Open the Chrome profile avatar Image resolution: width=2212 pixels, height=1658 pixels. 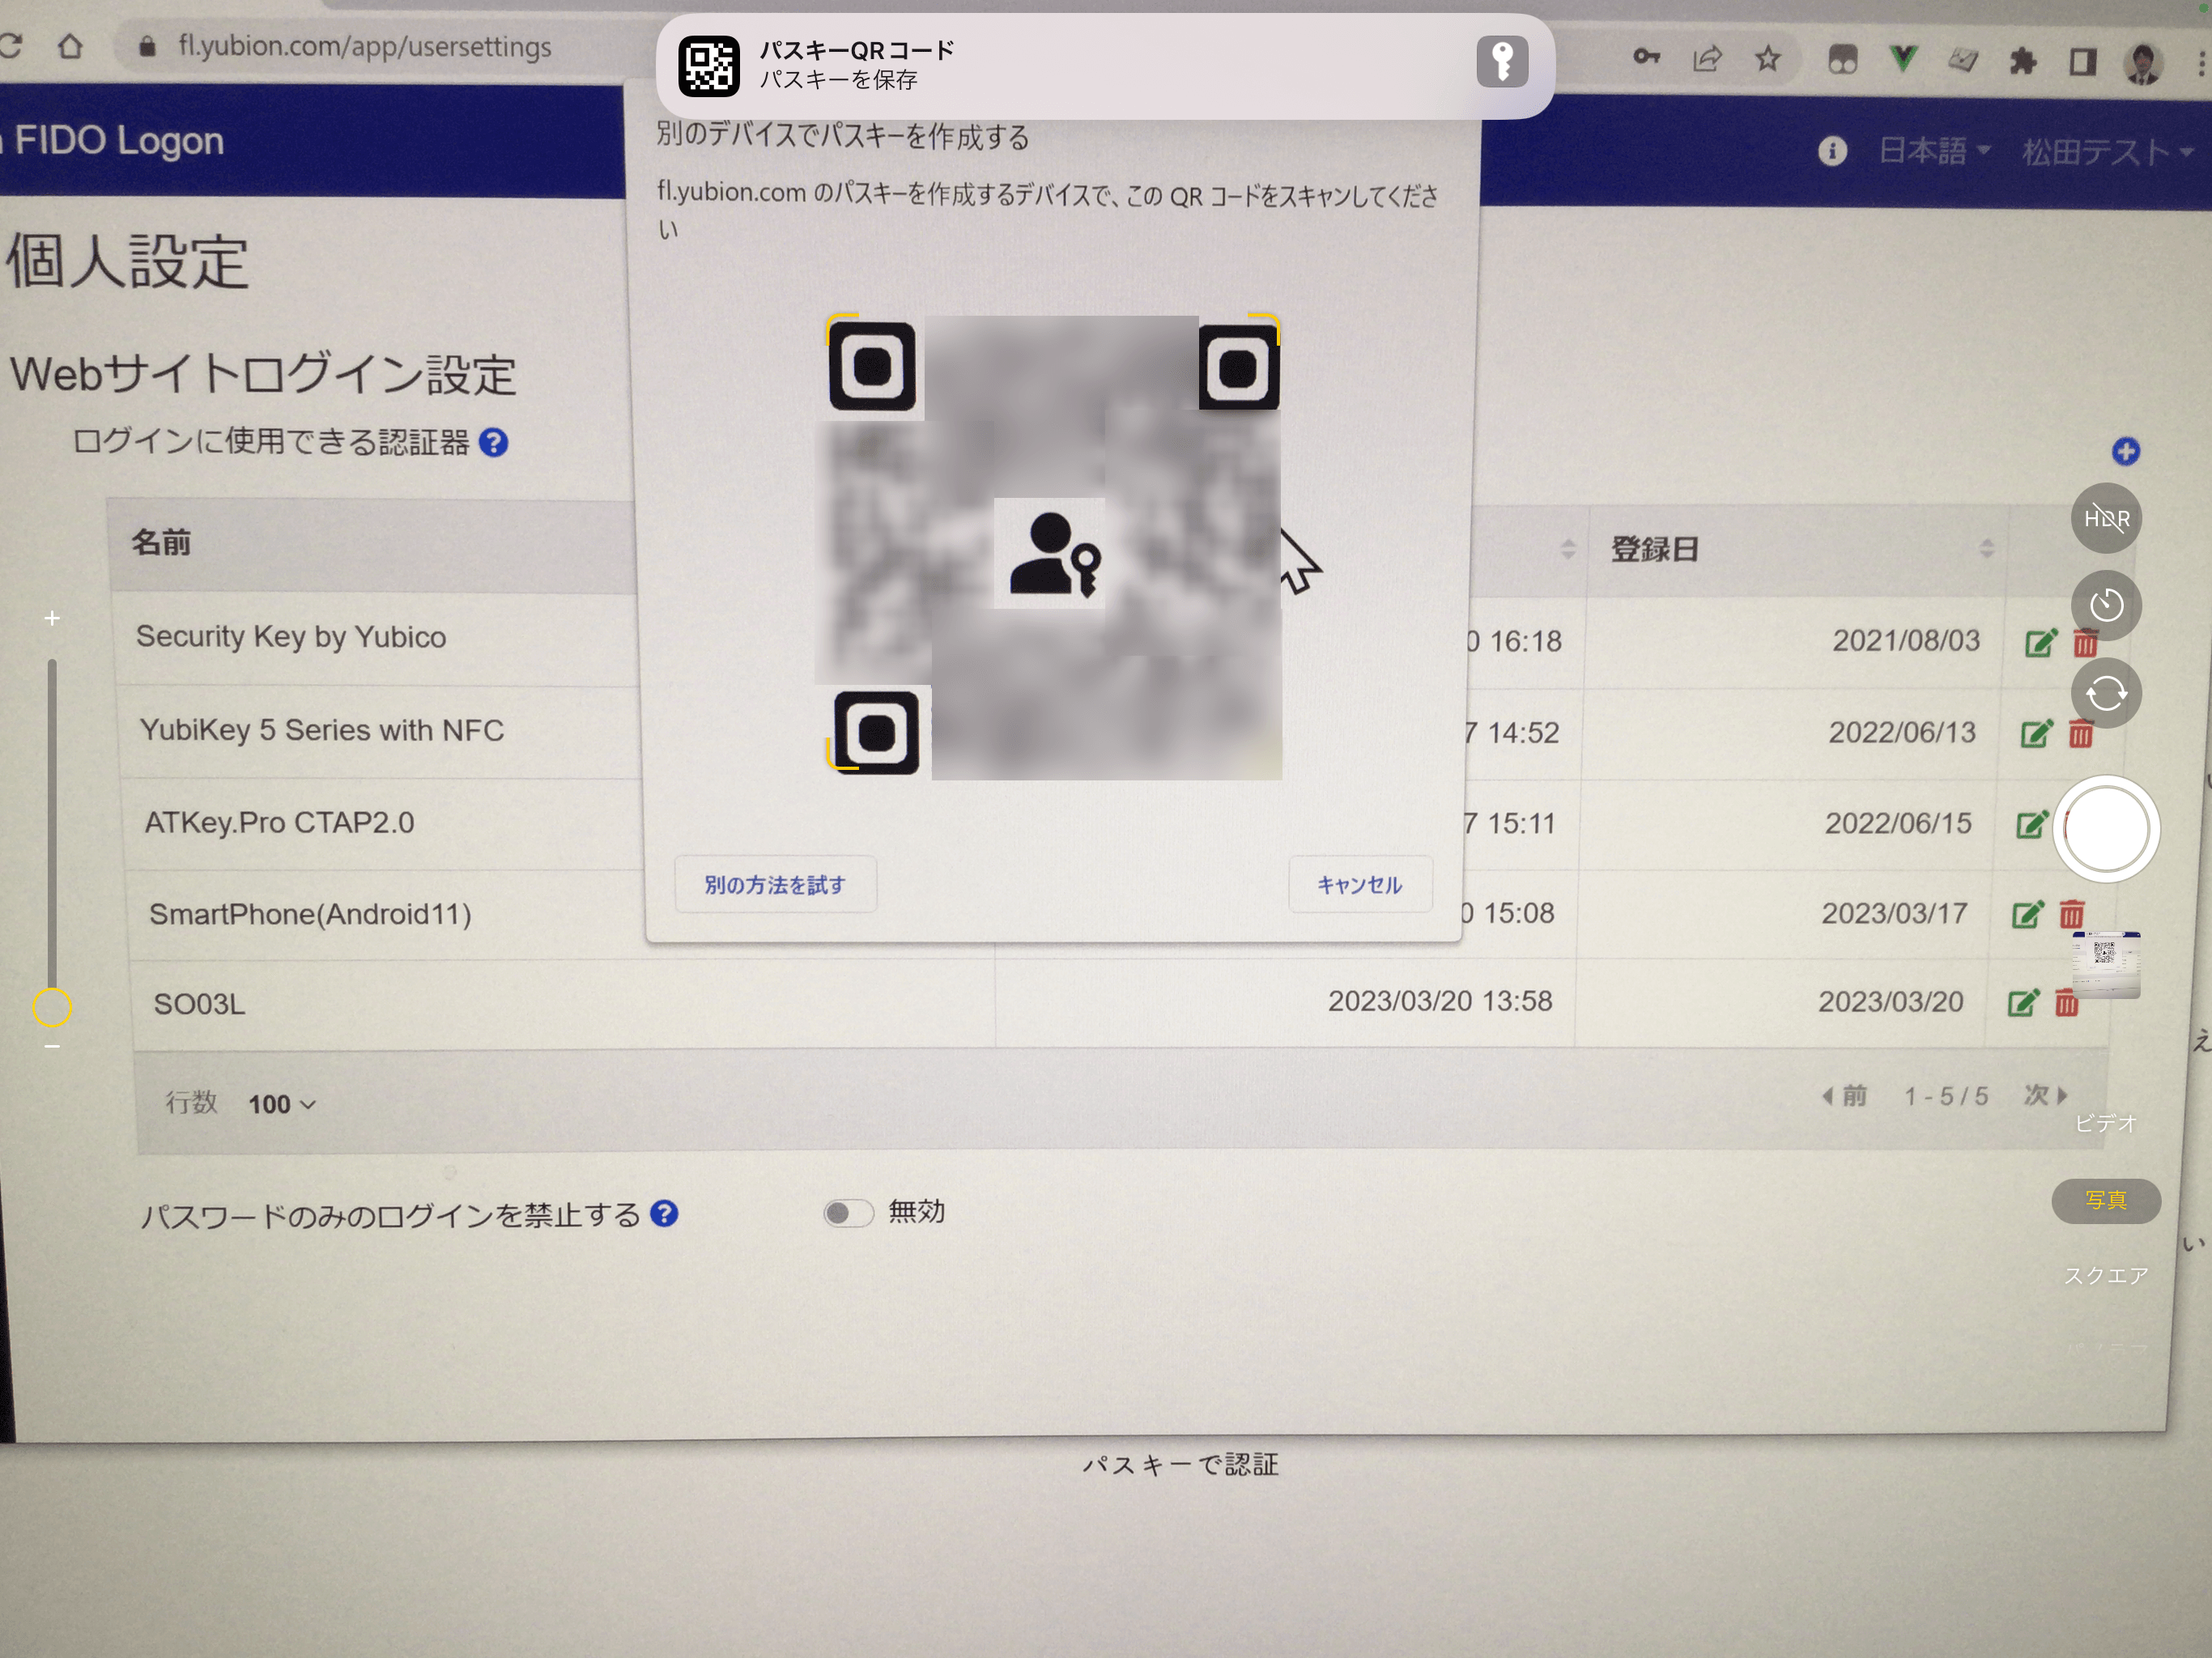(2143, 64)
